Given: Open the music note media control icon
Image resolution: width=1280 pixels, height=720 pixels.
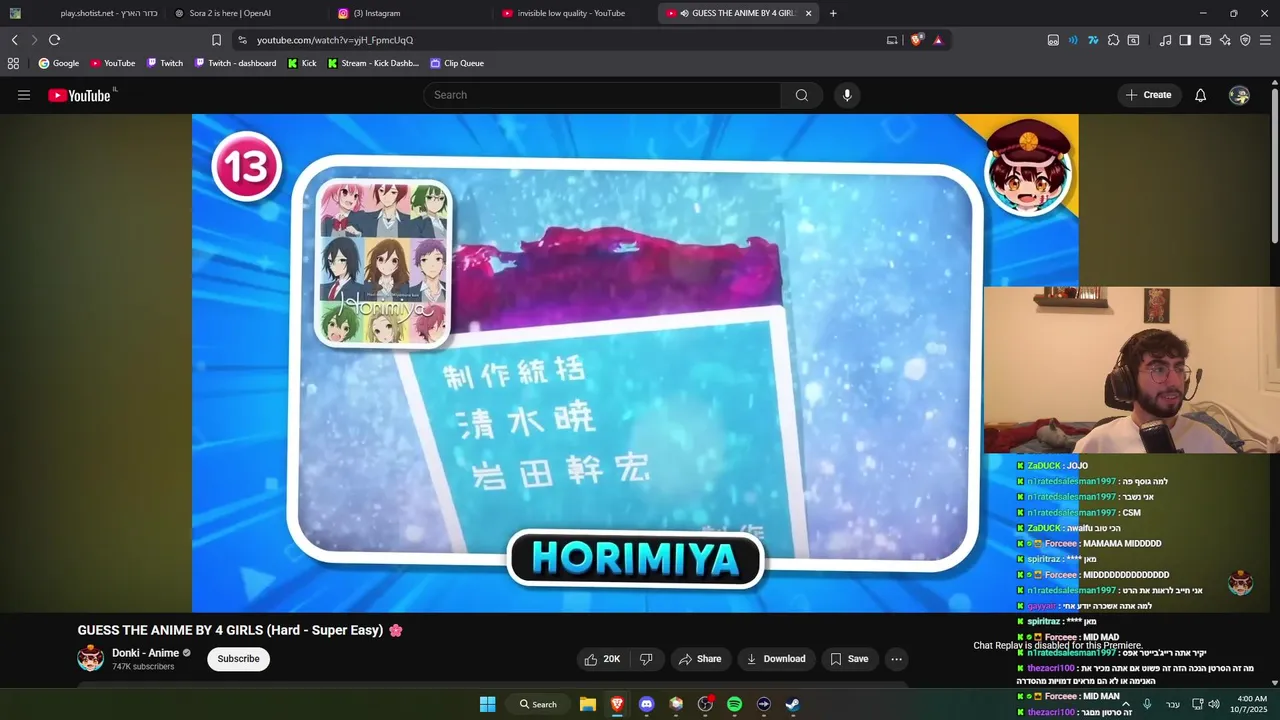Looking at the screenshot, I should point(1165,40).
